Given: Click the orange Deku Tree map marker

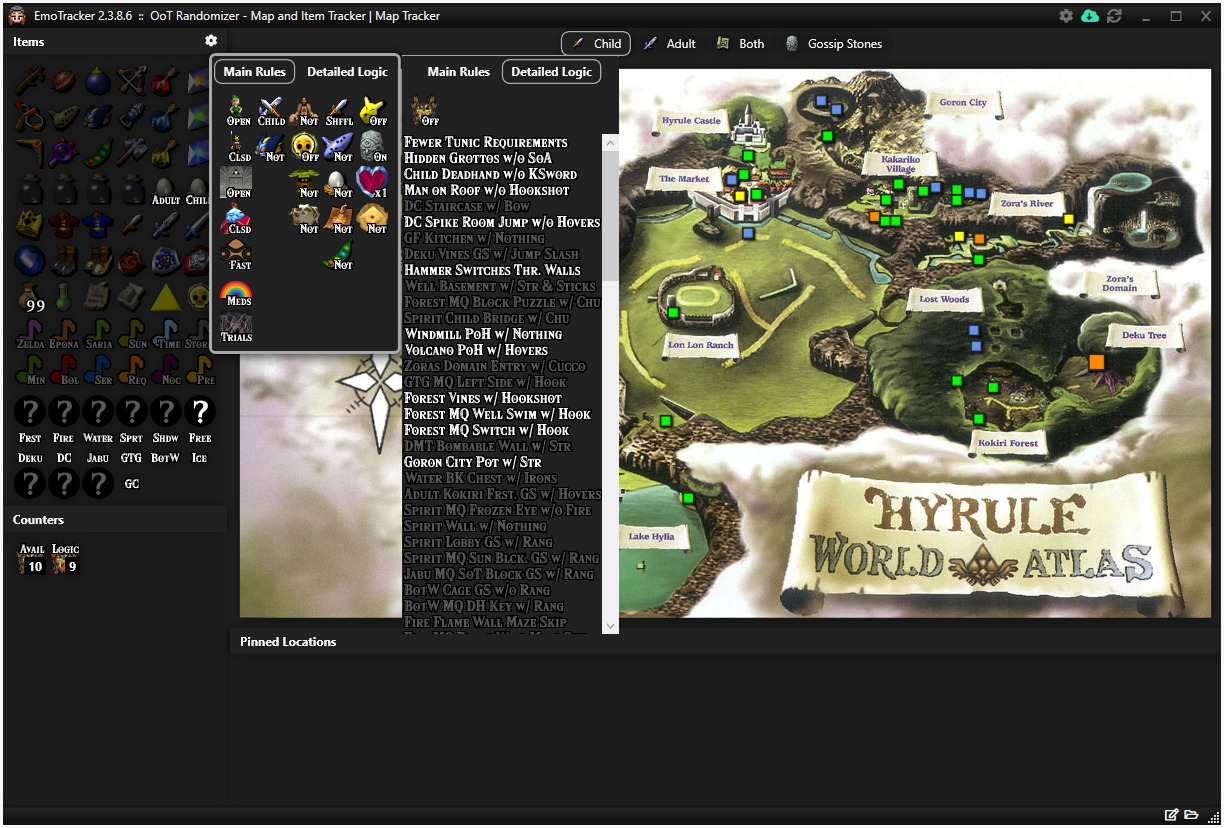Looking at the screenshot, I should click(x=1096, y=361).
